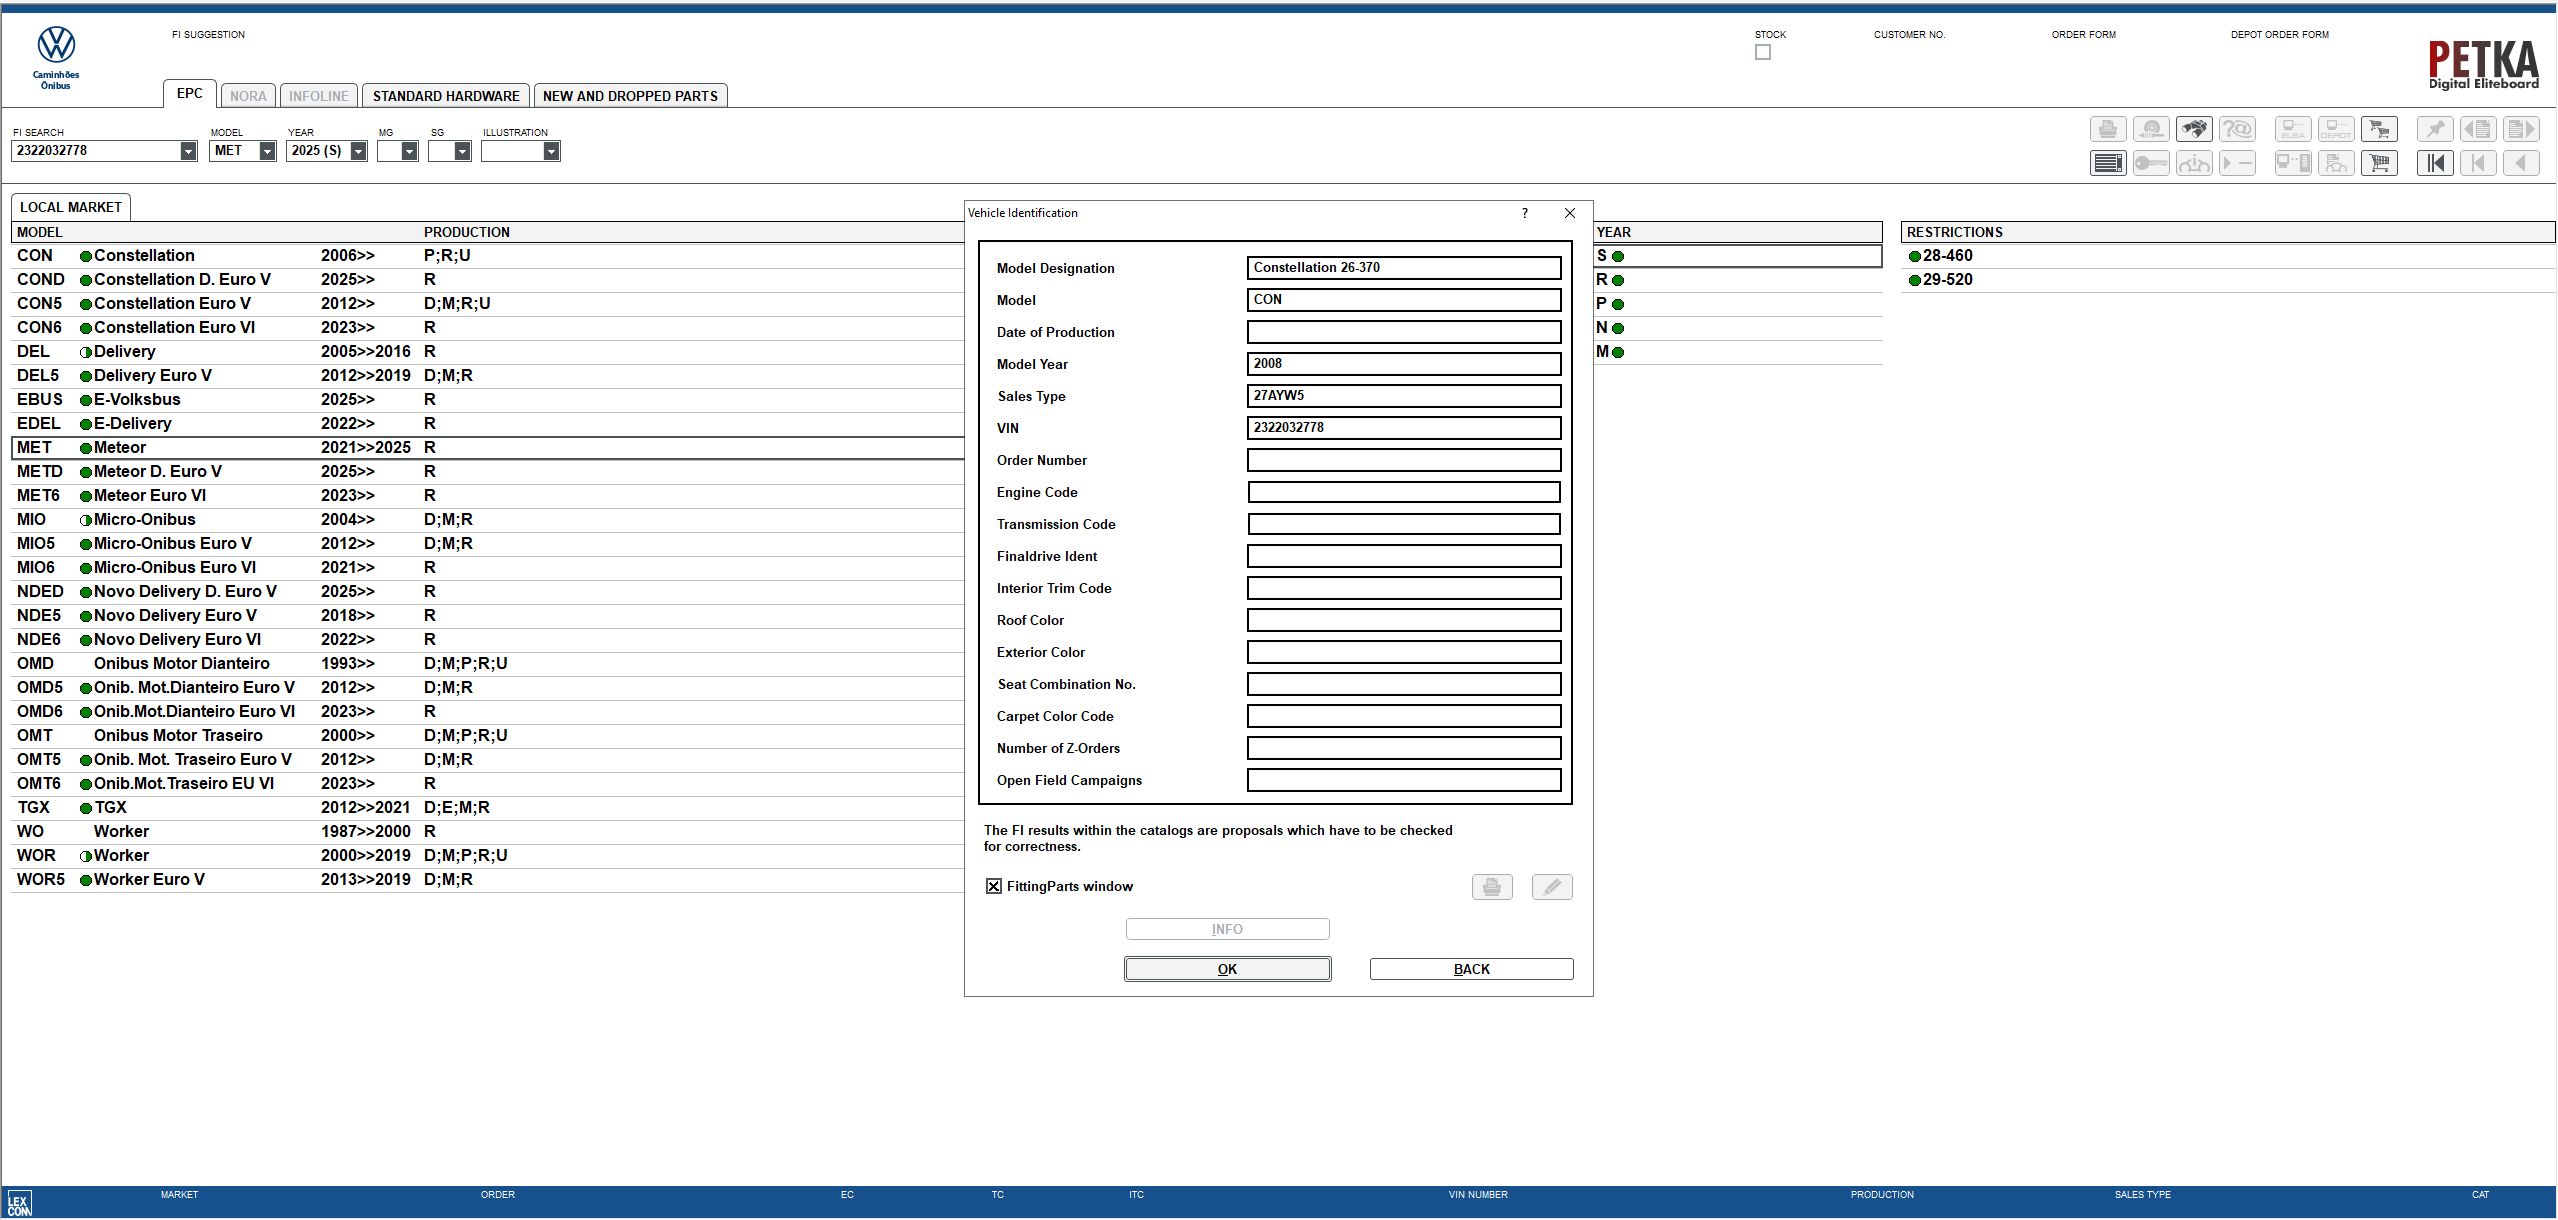Select the WOR5 Worker Euro V row

coord(488,880)
